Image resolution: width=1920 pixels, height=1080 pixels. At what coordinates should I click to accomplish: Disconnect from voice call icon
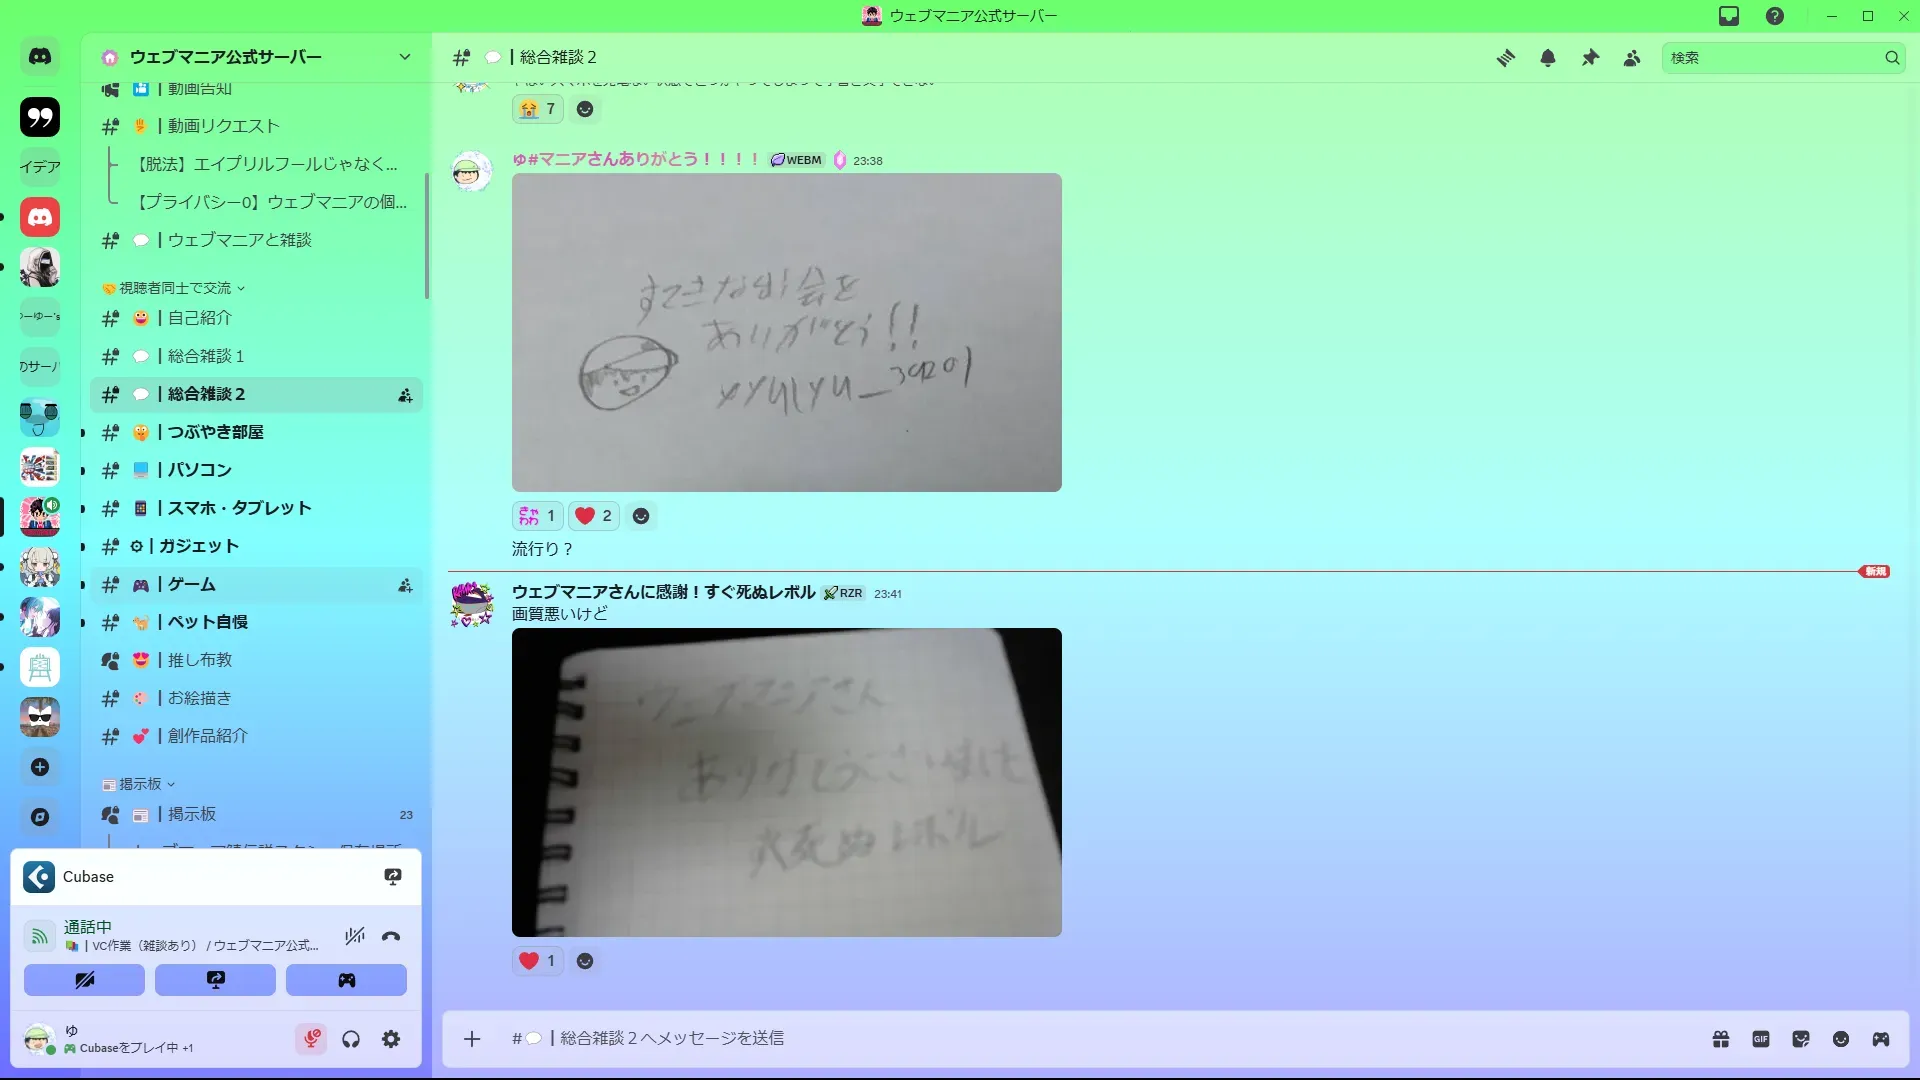(391, 937)
